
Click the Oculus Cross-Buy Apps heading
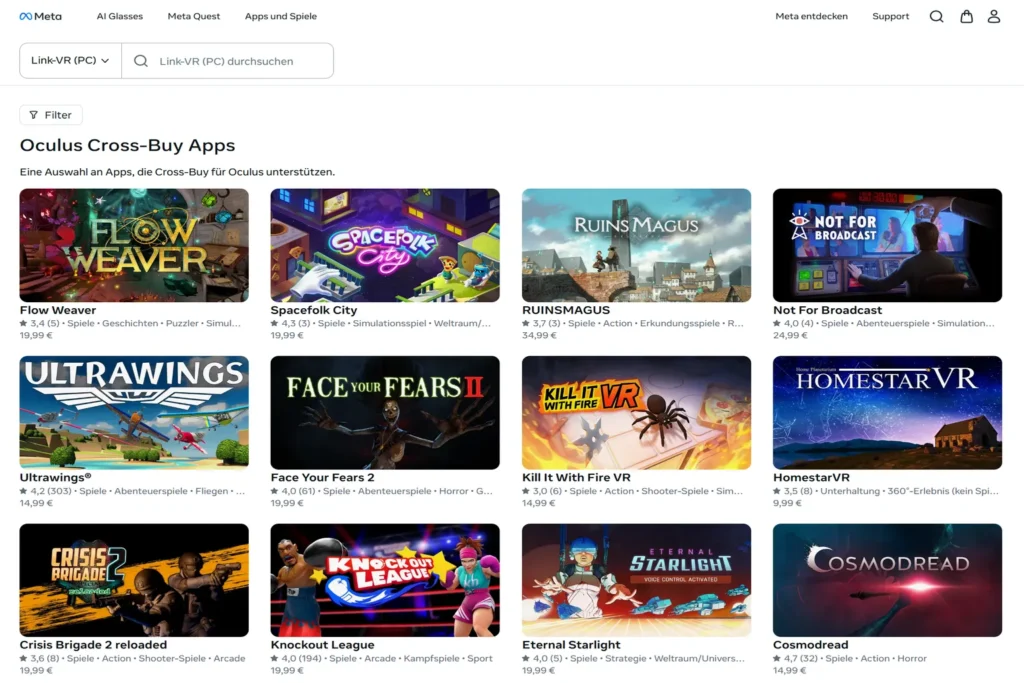pos(127,145)
